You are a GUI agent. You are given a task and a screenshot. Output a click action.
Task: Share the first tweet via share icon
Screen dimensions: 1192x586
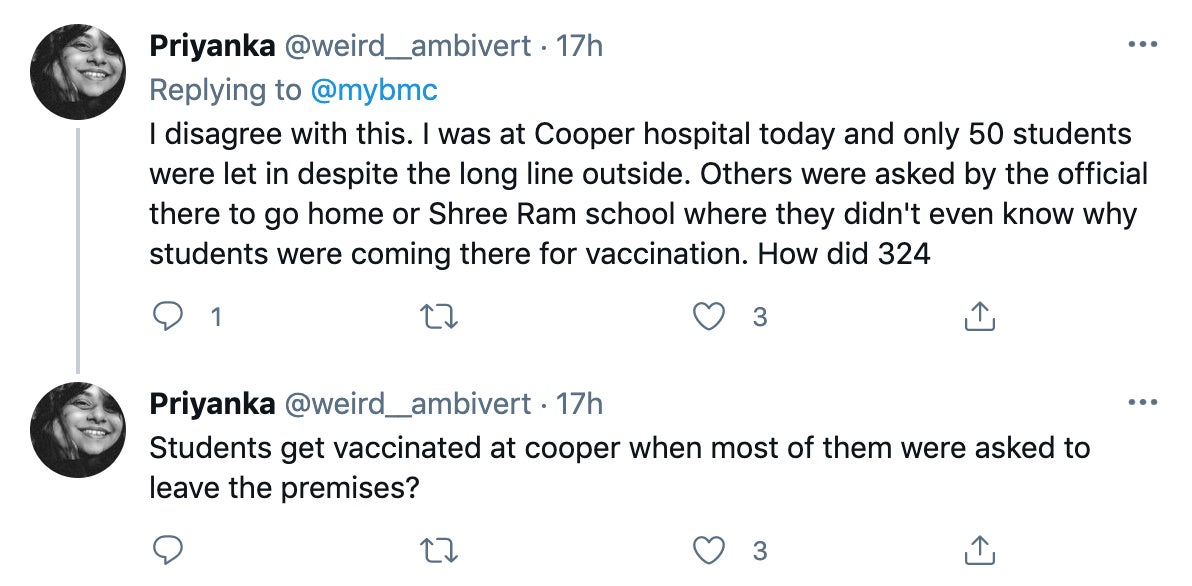click(x=979, y=317)
